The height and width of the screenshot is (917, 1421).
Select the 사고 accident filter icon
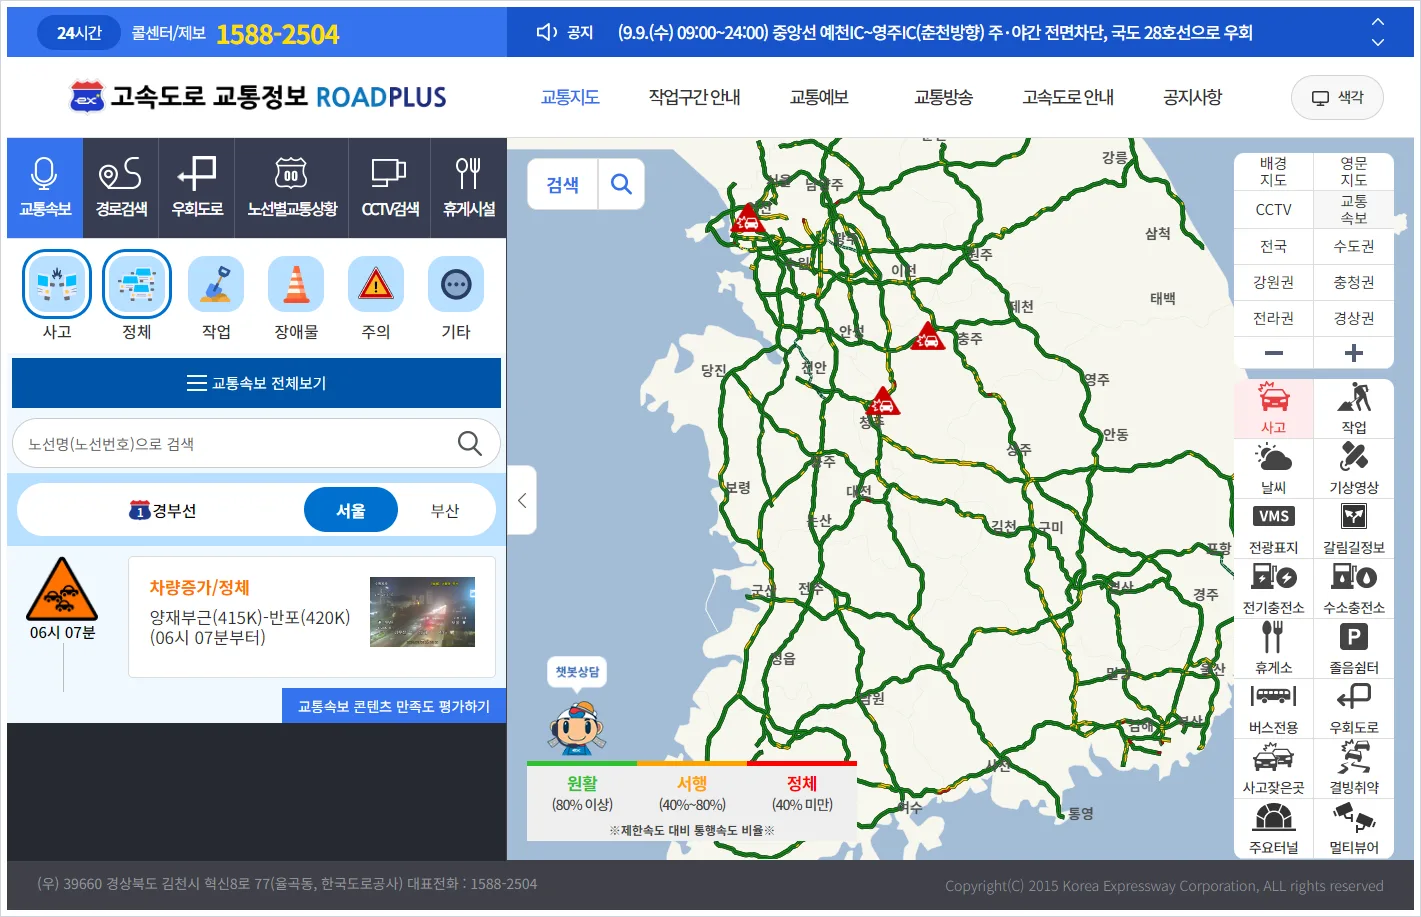[x=57, y=284]
